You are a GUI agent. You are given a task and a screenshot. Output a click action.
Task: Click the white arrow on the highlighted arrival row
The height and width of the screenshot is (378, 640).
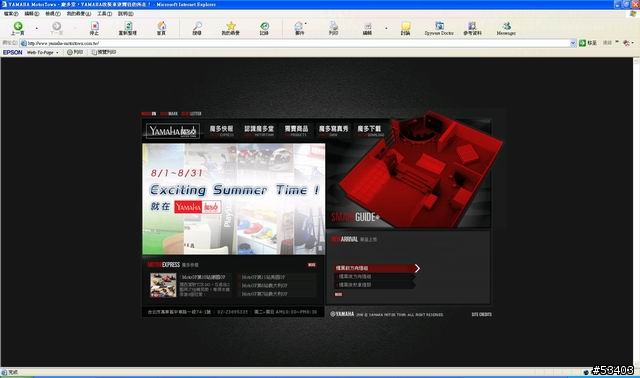[x=417, y=268]
